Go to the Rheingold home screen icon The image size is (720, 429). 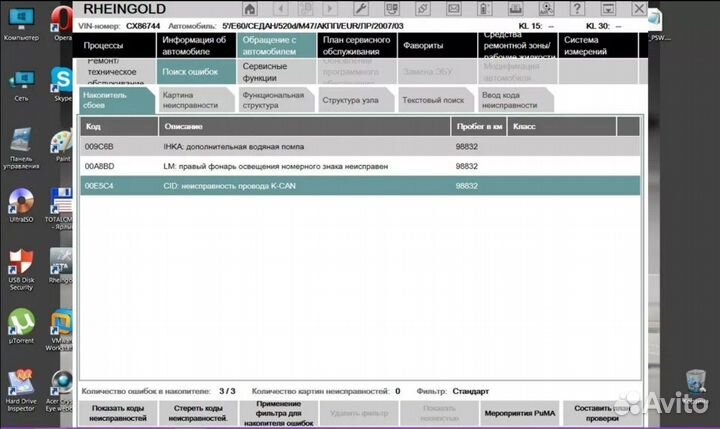pos(250,9)
